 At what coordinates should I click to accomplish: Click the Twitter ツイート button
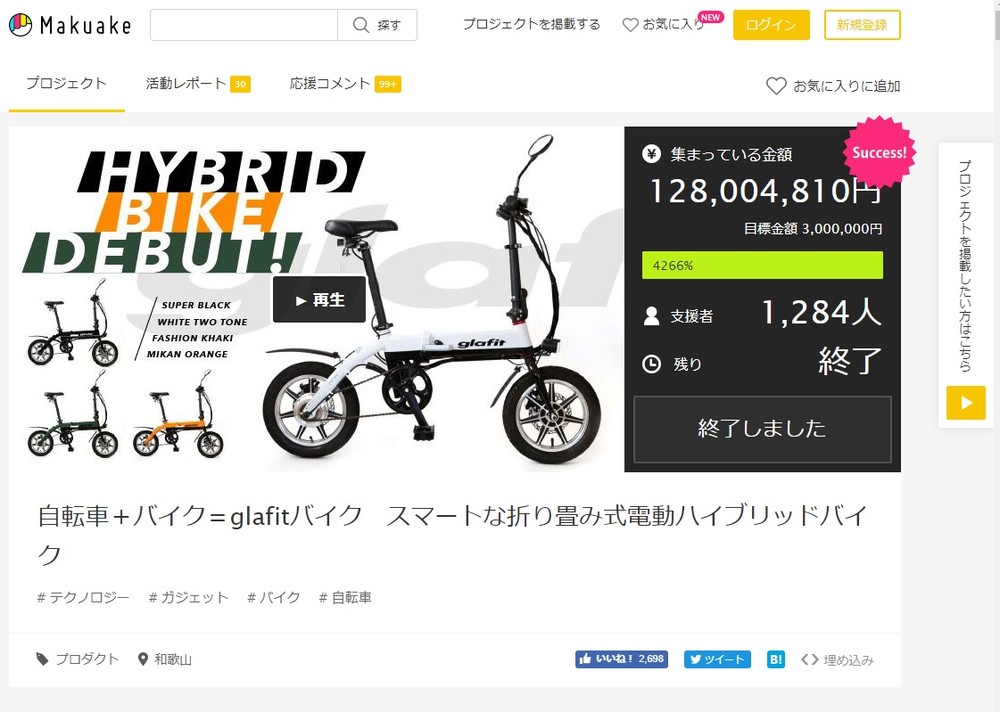click(717, 659)
